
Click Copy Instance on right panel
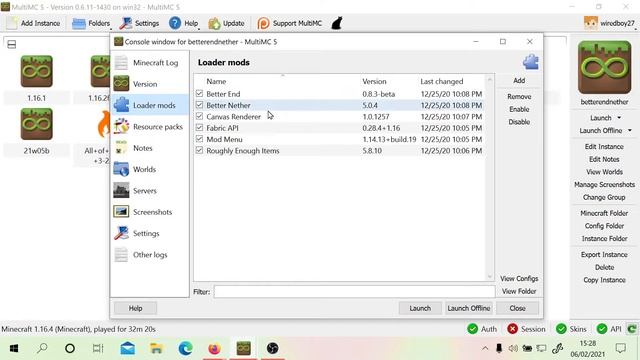[604, 280]
